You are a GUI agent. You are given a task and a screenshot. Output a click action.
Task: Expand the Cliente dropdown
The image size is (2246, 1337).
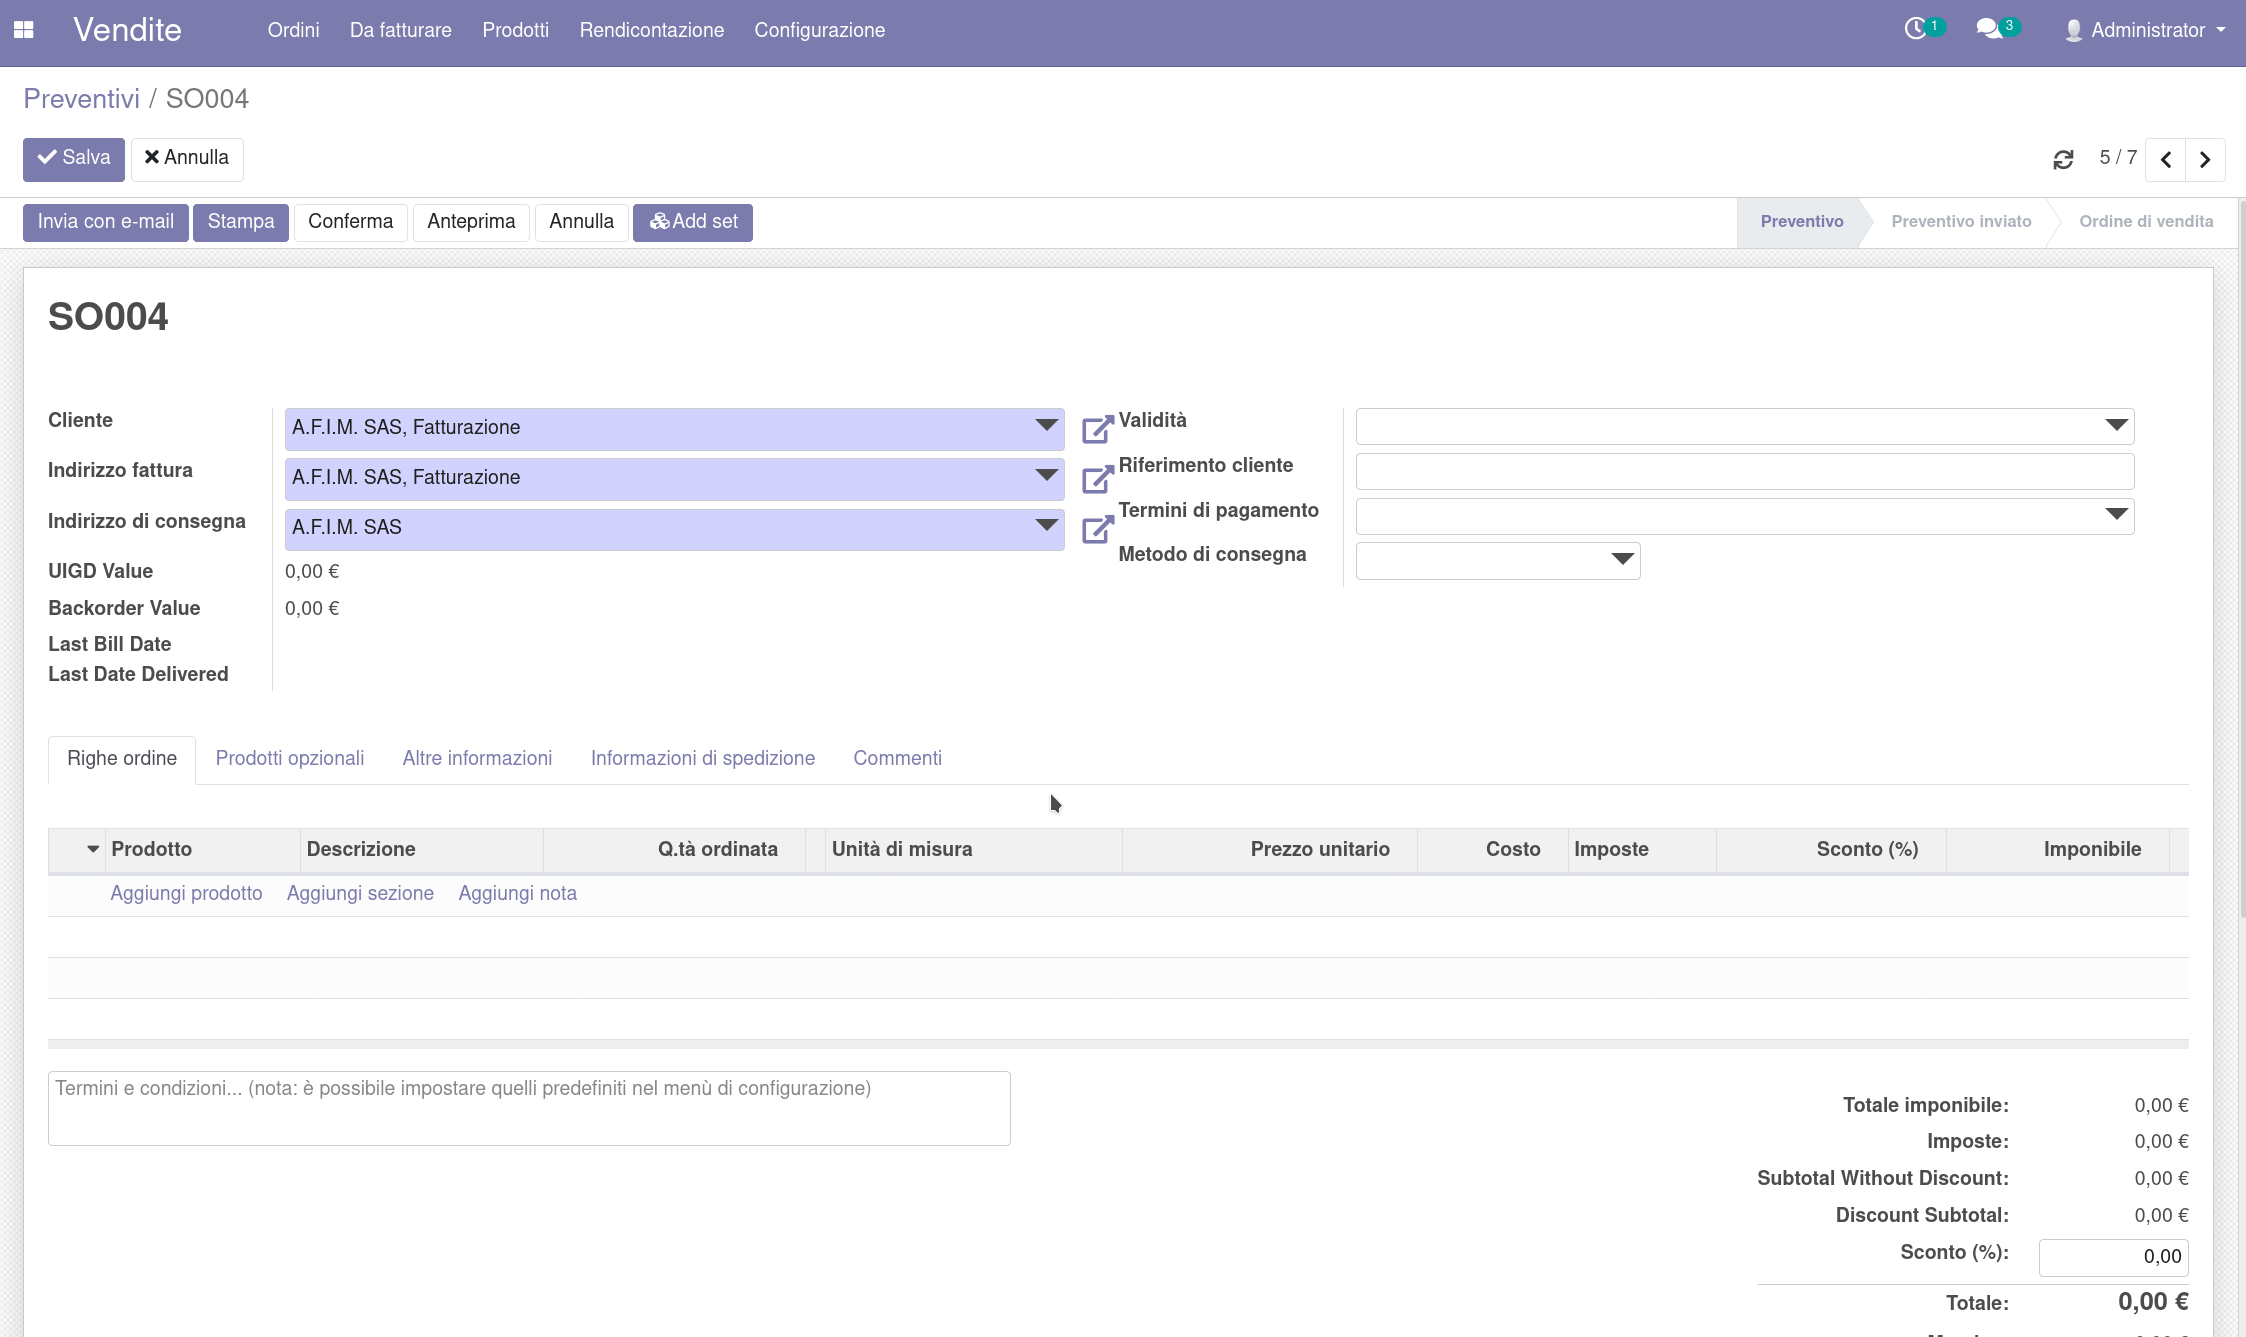click(x=1046, y=426)
